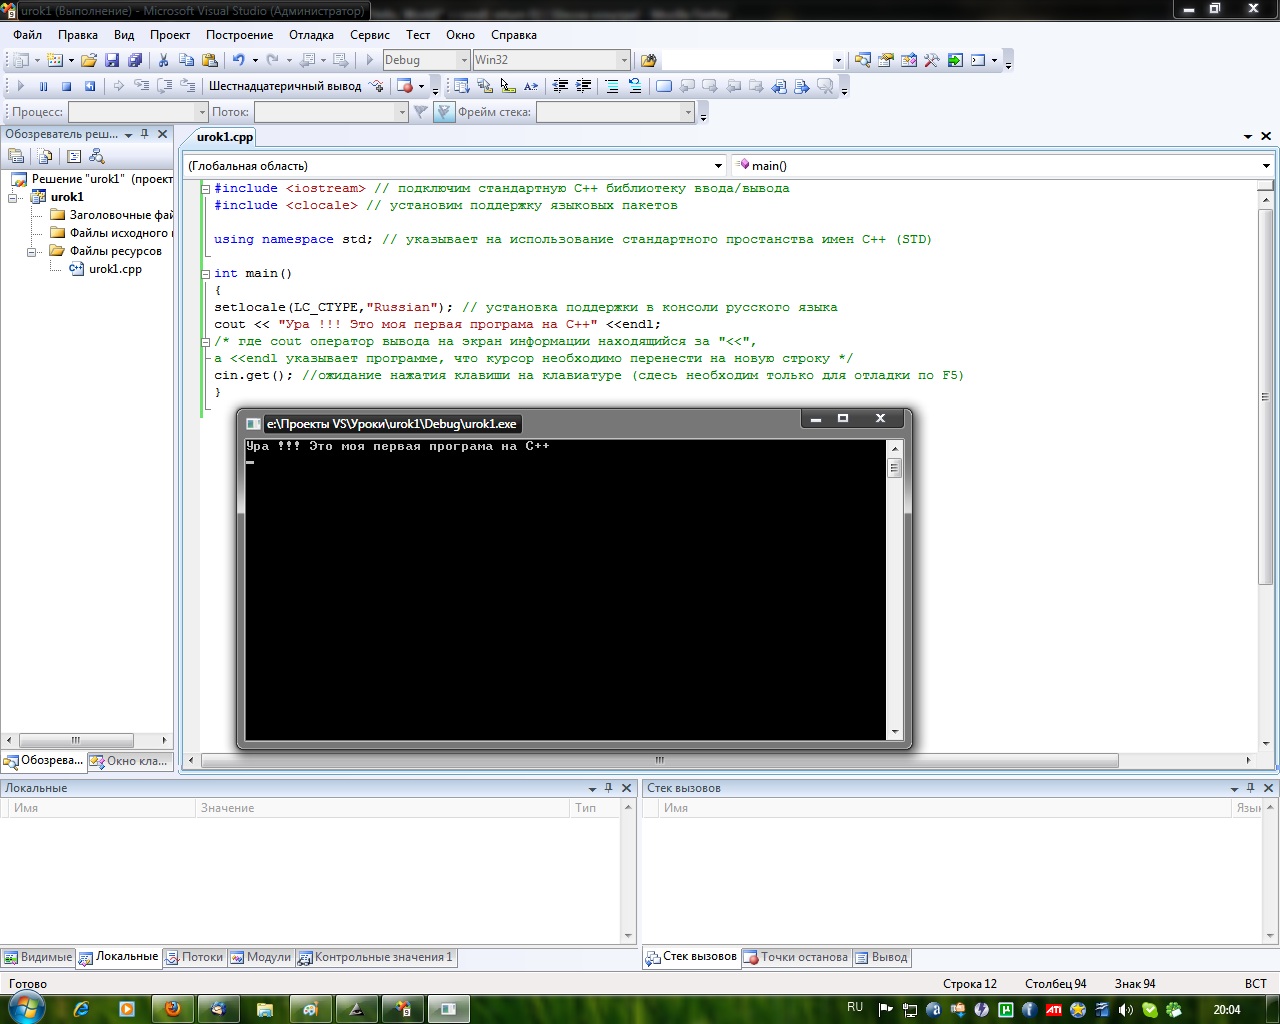Restart debugging with the restart icon
Viewport: 1280px width, 1024px height.
[x=89, y=86]
